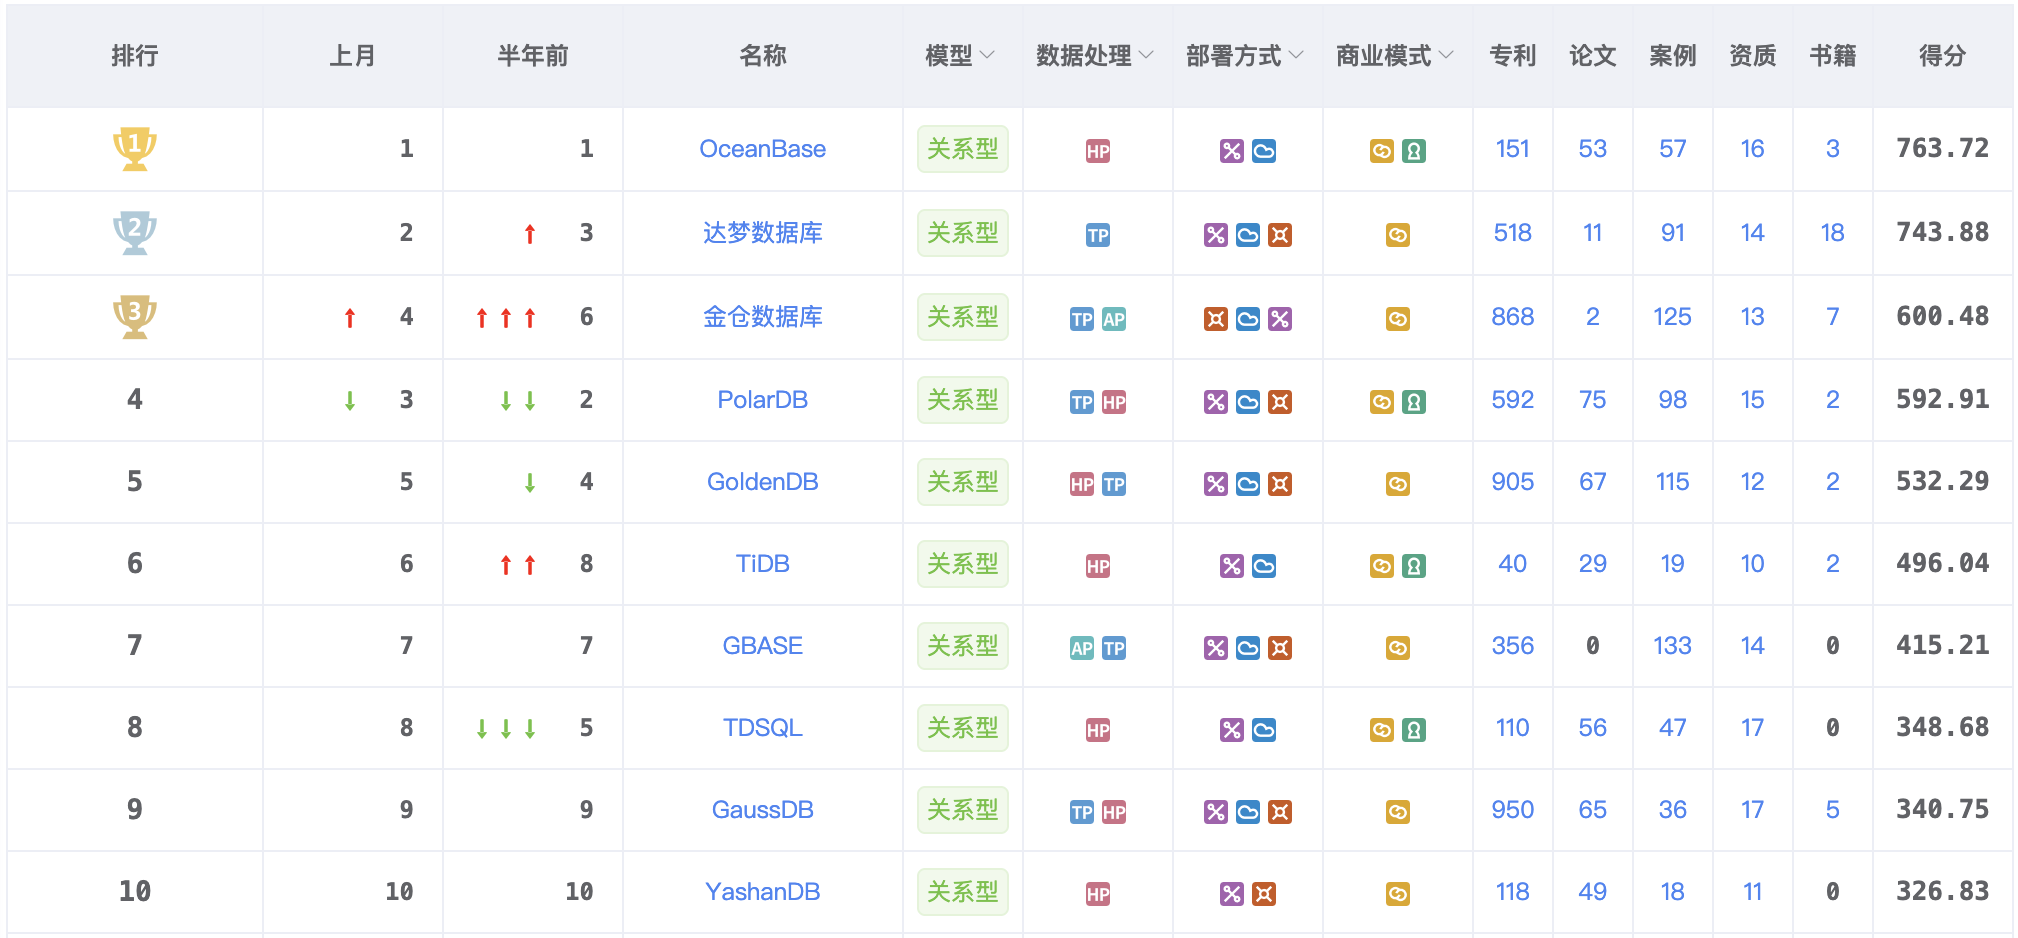Click the gold first-place trophy icon

coord(134,148)
